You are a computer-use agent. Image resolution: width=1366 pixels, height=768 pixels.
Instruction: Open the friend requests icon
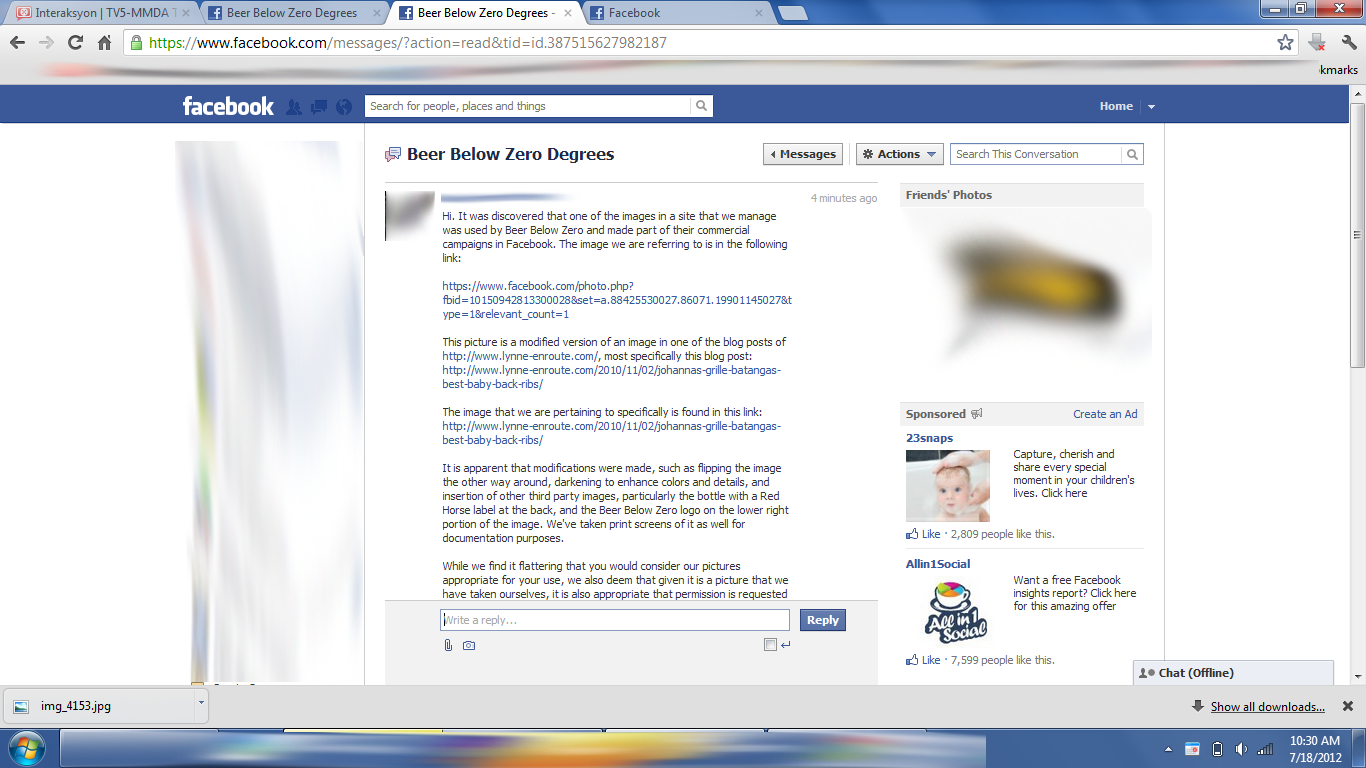(294, 106)
